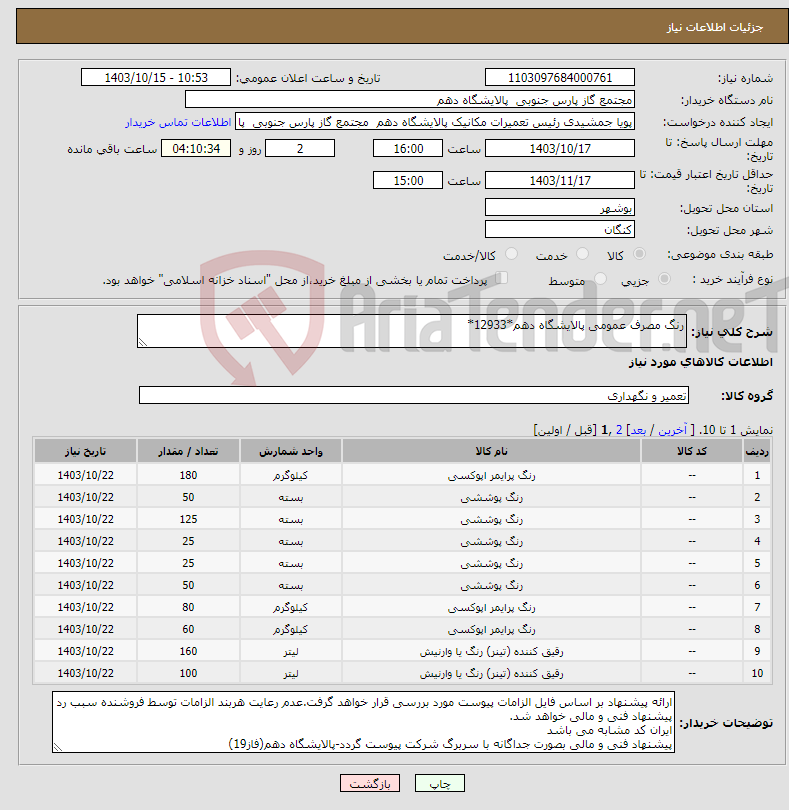Click the buyer organization name field

click(410, 100)
